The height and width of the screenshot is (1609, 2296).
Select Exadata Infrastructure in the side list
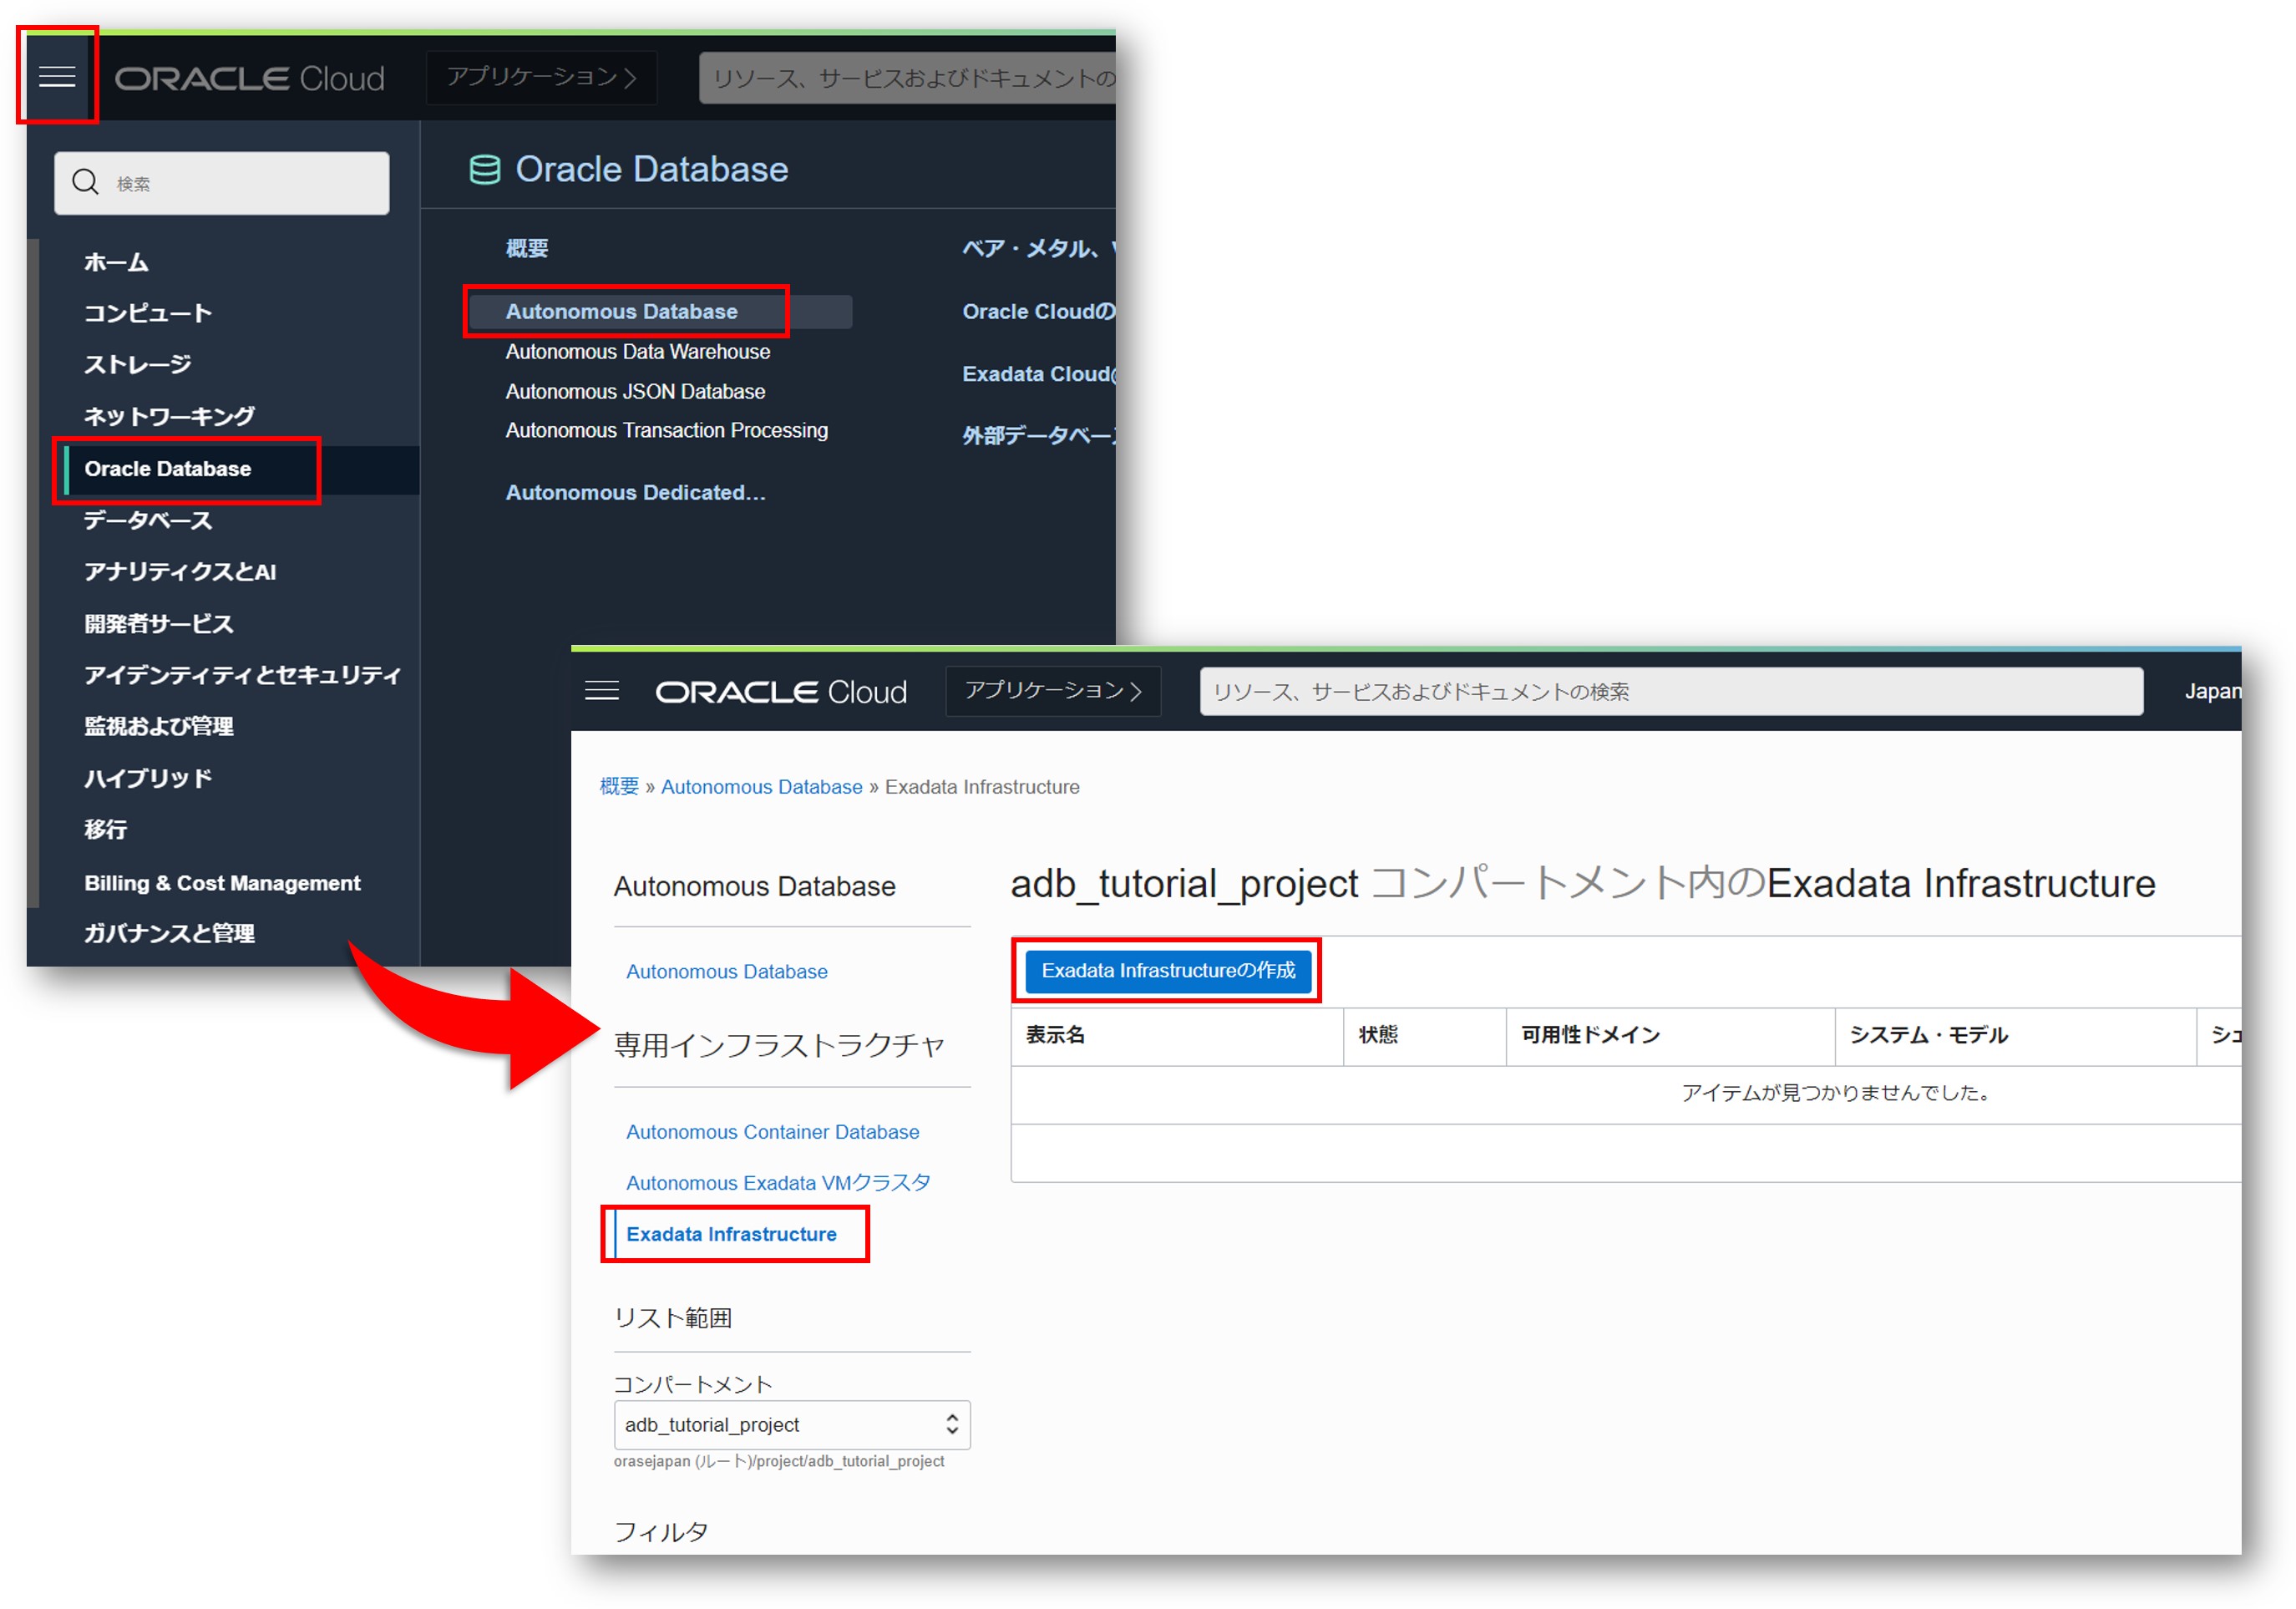[731, 1233]
